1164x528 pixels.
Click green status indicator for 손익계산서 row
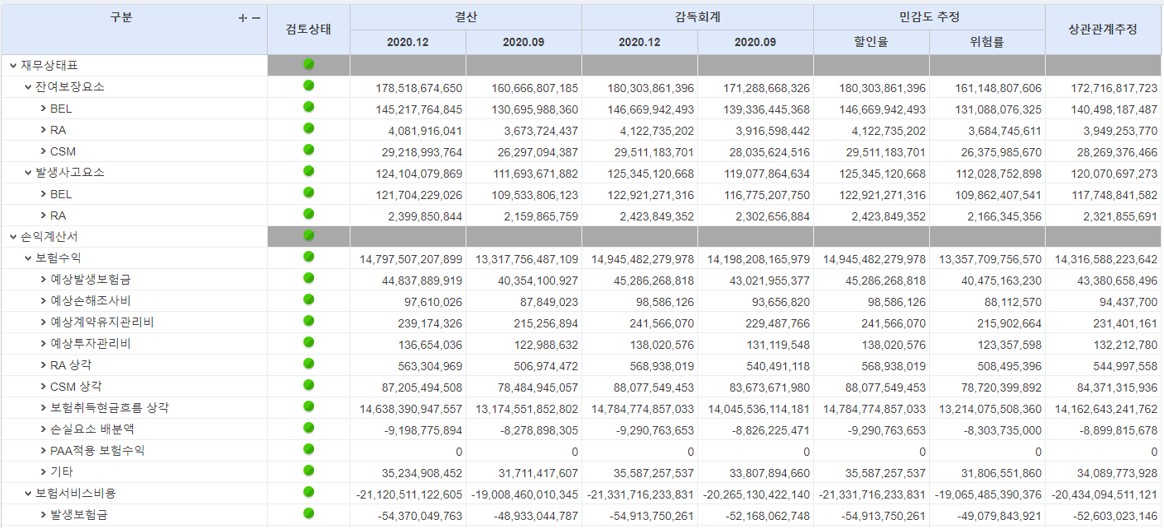click(x=309, y=235)
